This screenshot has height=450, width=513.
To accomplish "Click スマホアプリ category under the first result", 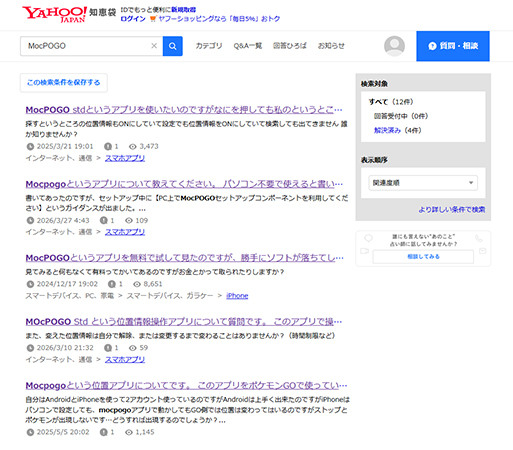I will coord(125,158).
